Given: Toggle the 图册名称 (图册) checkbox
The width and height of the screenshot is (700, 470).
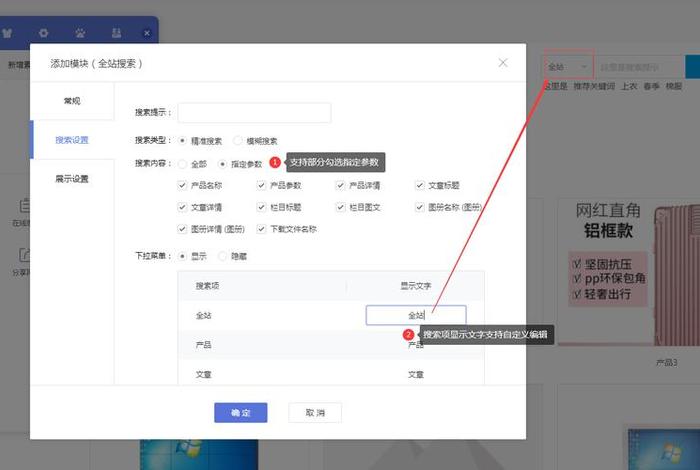Looking at the screenshot, I should [x=419, y=207].
